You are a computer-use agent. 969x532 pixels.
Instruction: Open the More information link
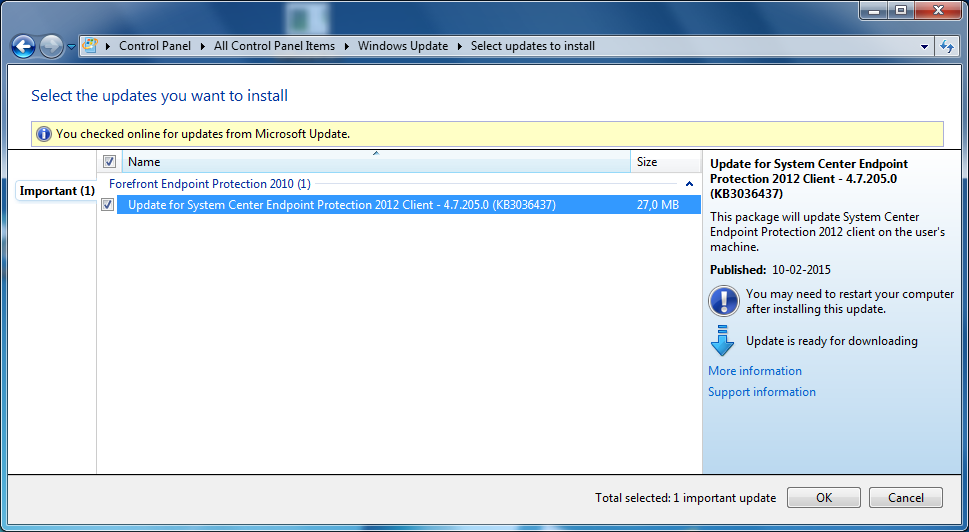[755, 371]
